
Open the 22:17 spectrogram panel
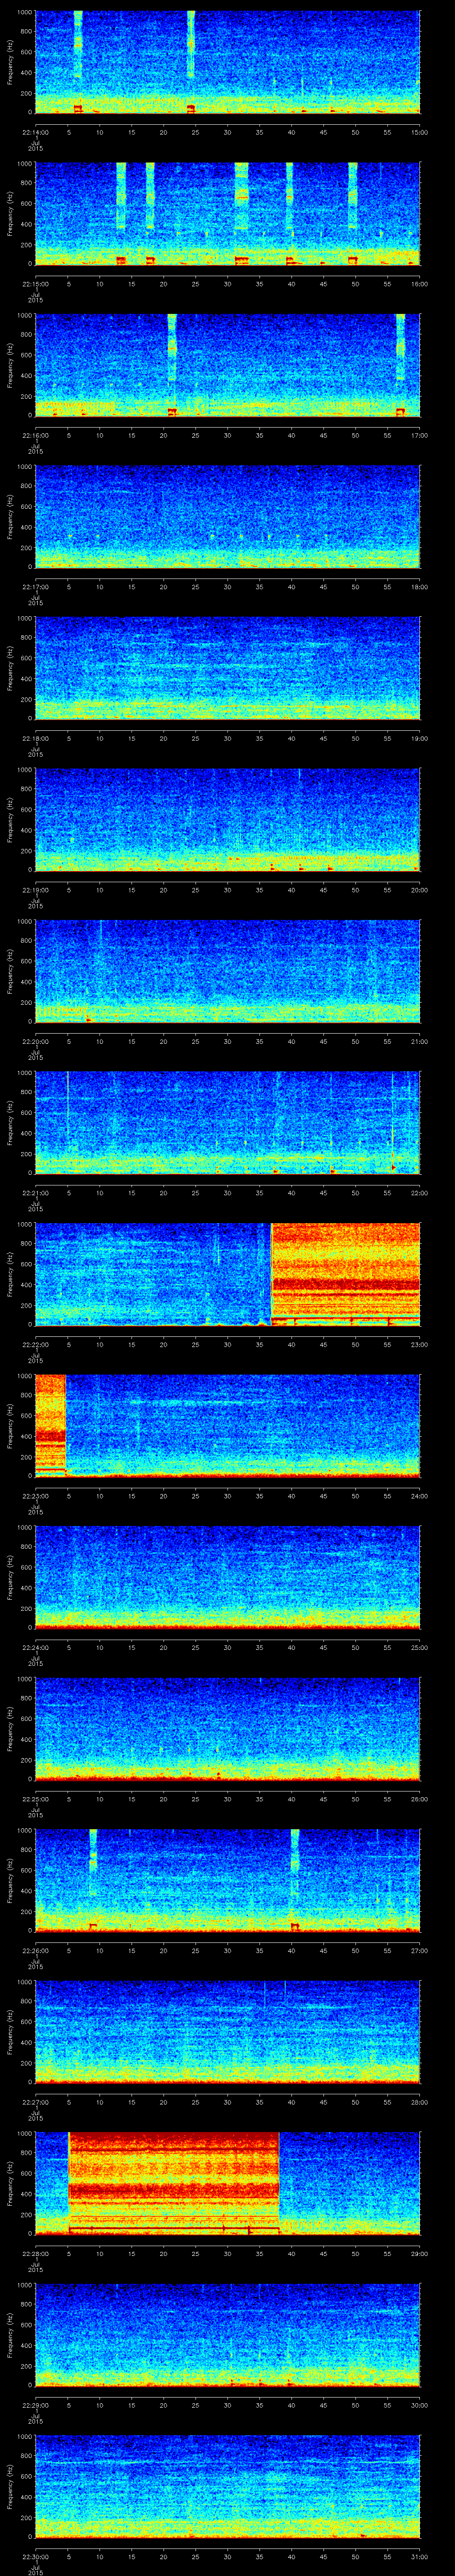[x=227, y=516]
